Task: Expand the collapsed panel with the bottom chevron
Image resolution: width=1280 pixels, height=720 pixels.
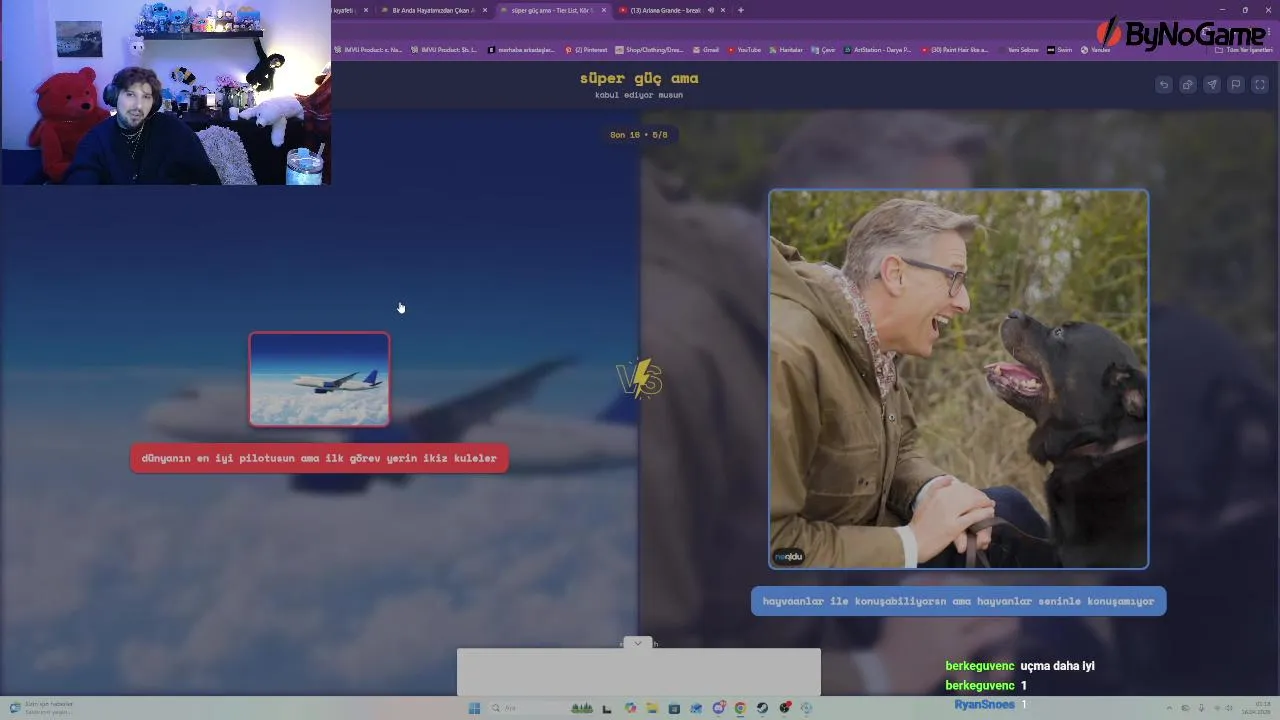Action: 638,643
